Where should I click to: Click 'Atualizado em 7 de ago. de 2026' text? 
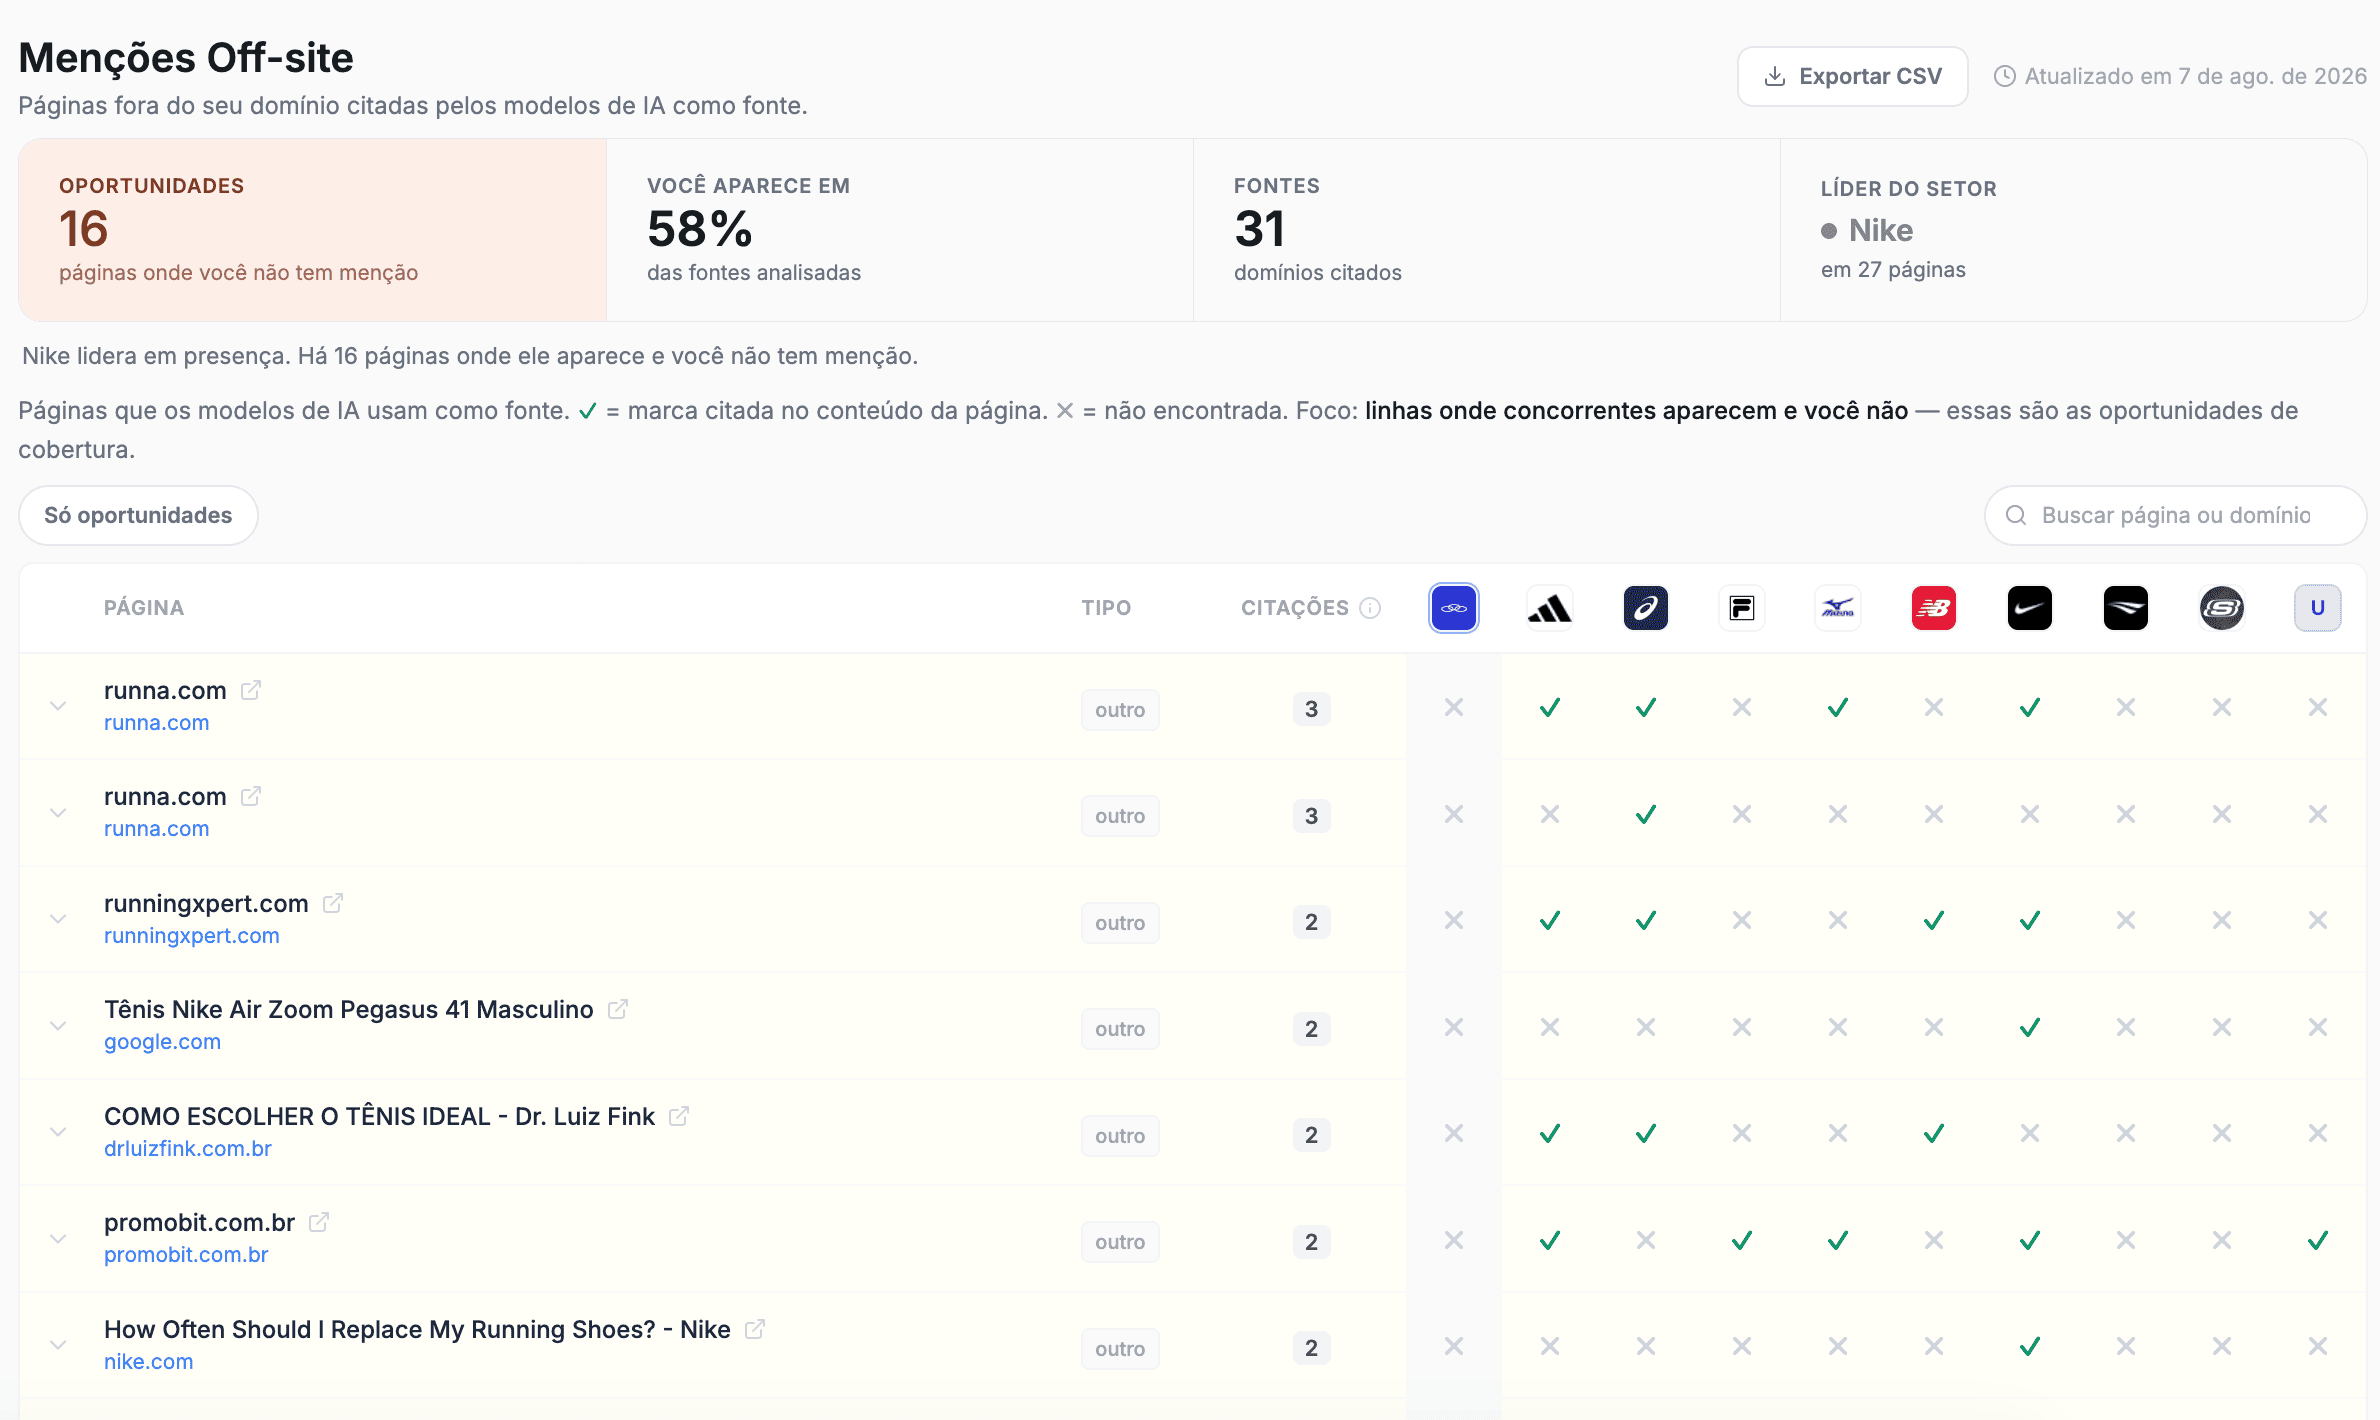[x=2196, y=76]
